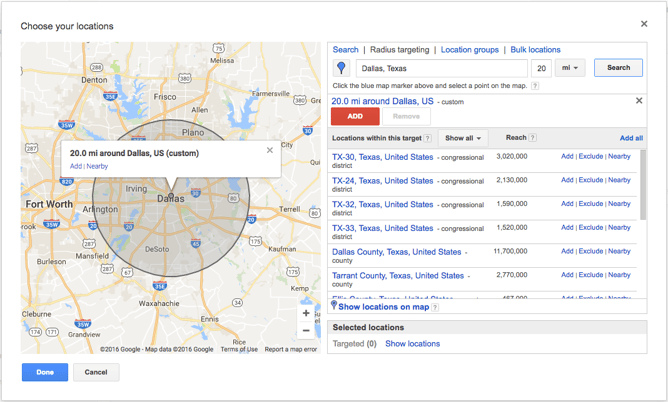Dismiss the 20.0 mi around Dallas result
668x402 pixels.
click(639, 101)
